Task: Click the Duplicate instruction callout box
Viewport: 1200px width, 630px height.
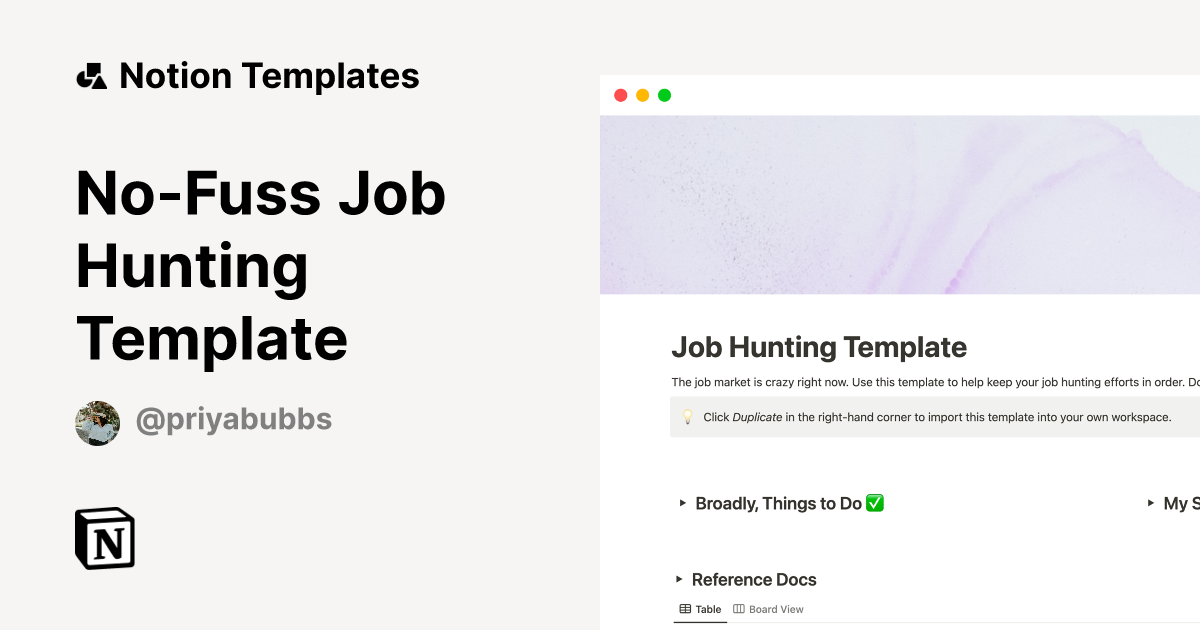Action: click(930, 417)
